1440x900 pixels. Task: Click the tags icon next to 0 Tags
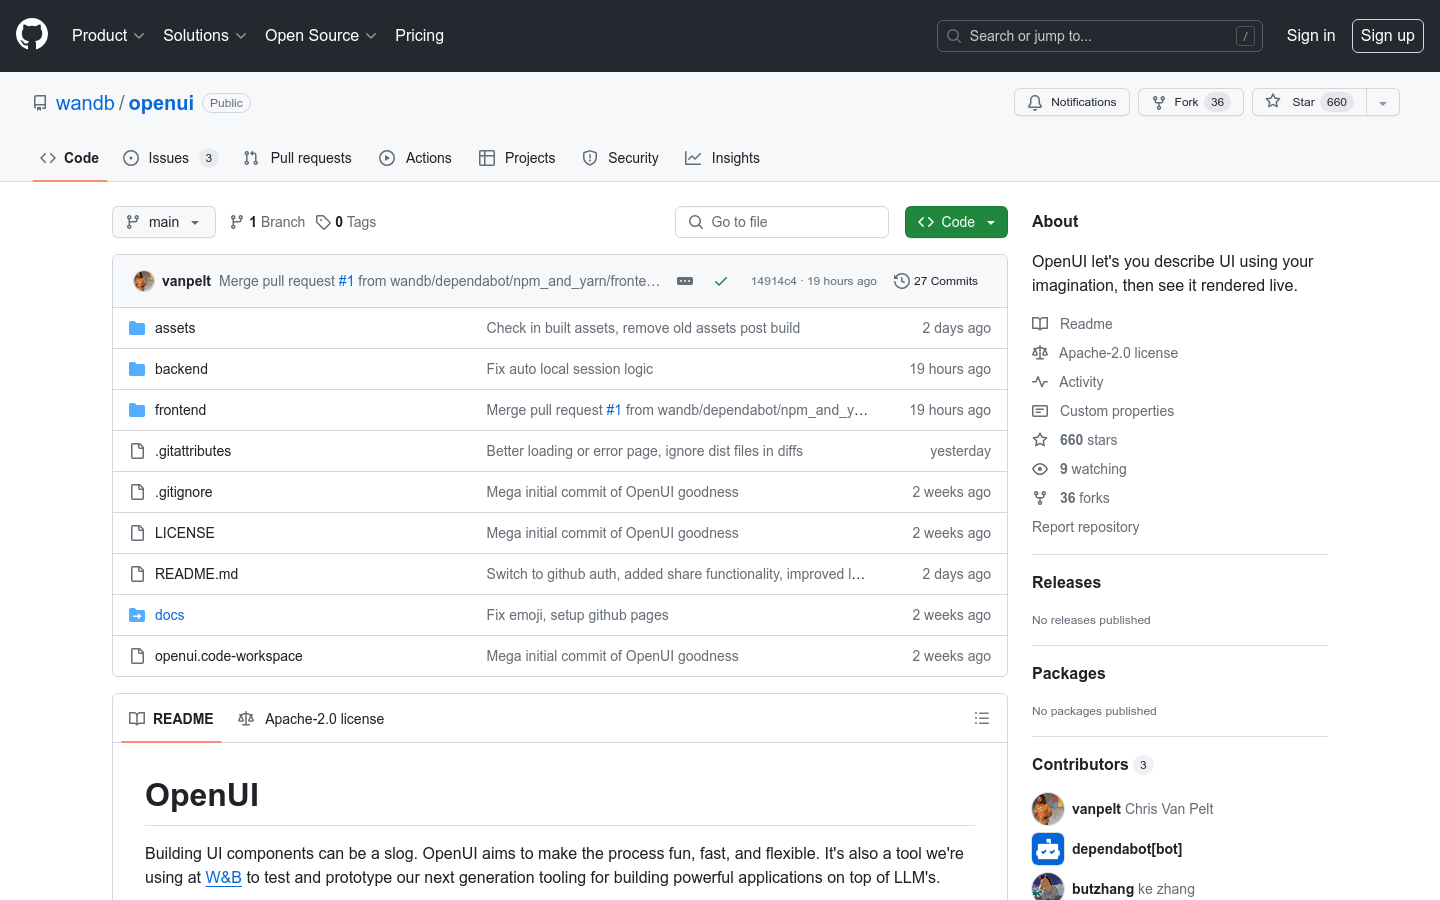(x=322, y=221)
